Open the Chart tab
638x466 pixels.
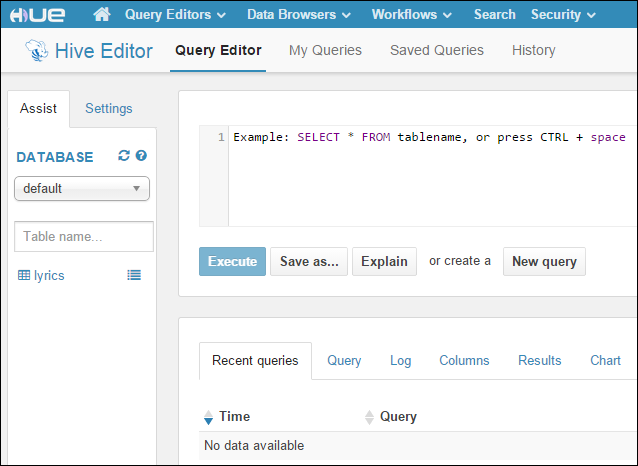[605, 361]
